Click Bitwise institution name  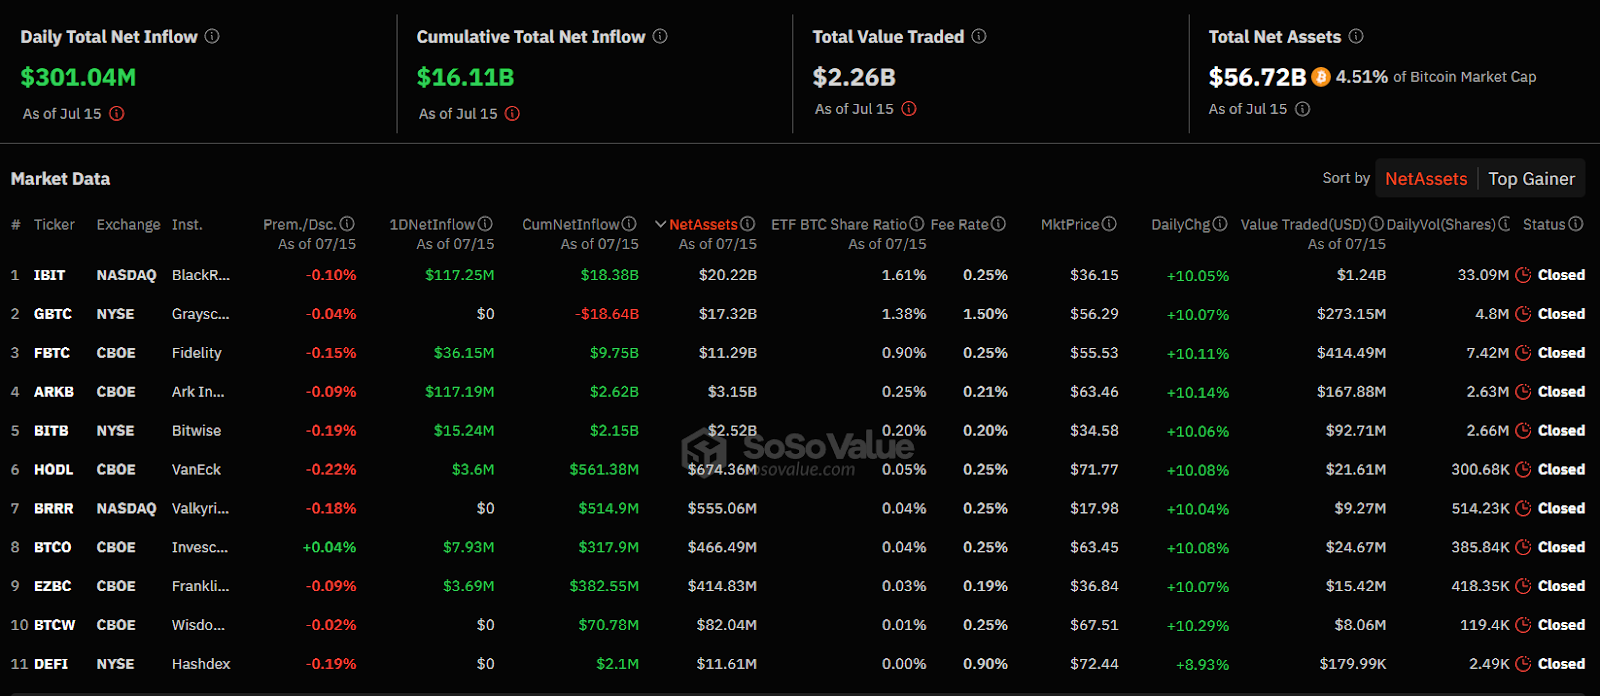196,431
